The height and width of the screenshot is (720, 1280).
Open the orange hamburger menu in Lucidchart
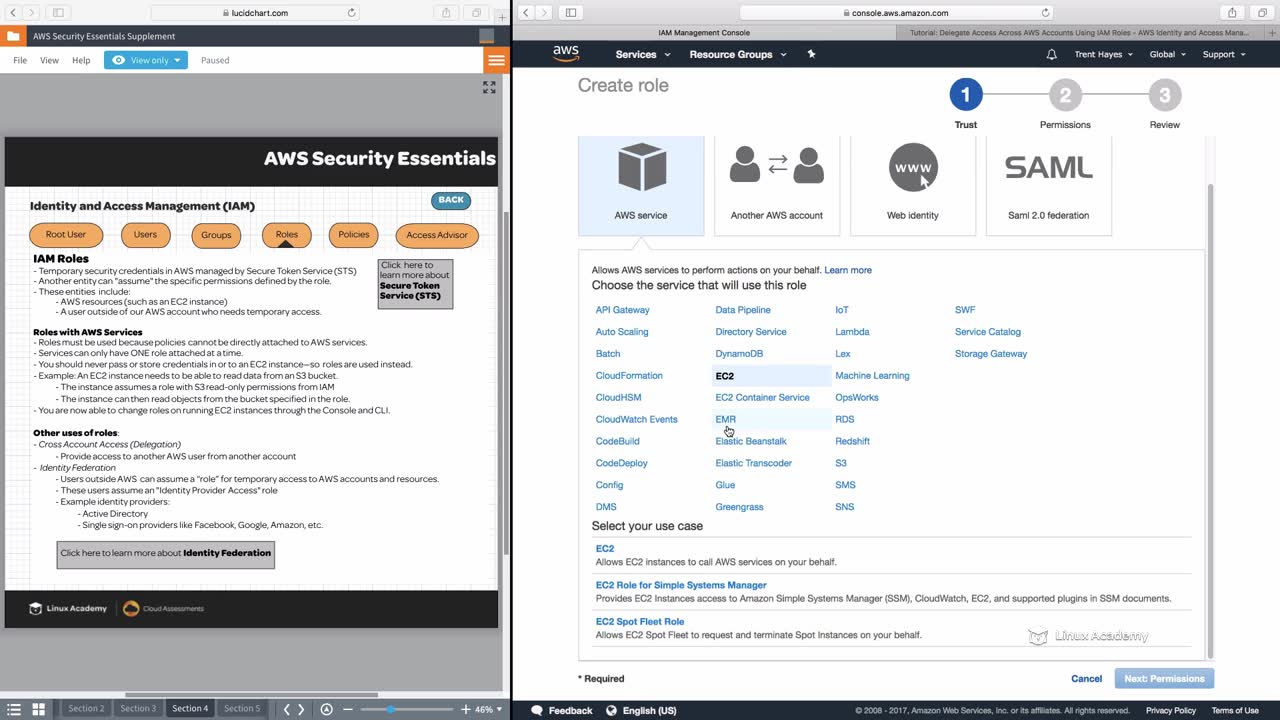[496, 60]
